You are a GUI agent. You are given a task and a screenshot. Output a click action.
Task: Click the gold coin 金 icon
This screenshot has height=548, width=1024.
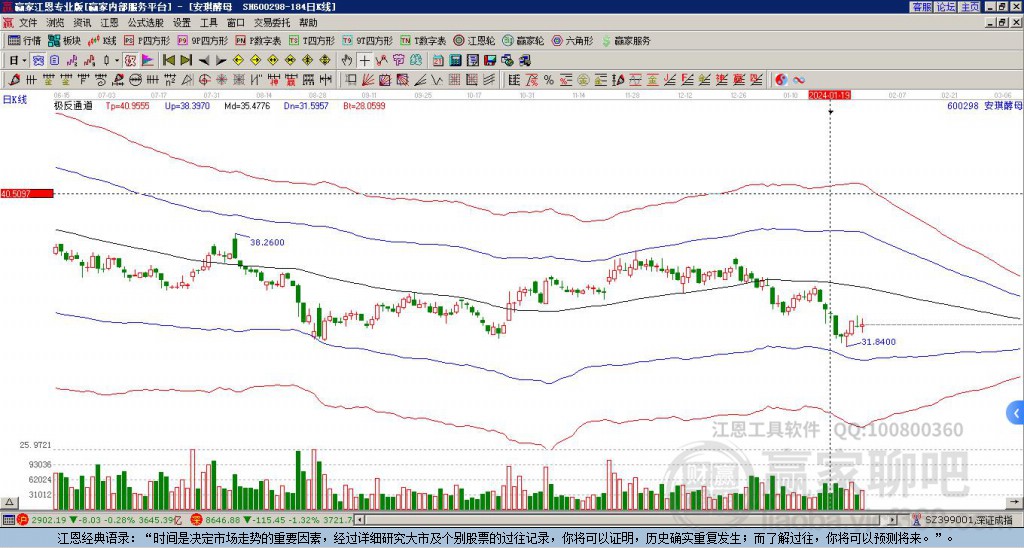583,80
